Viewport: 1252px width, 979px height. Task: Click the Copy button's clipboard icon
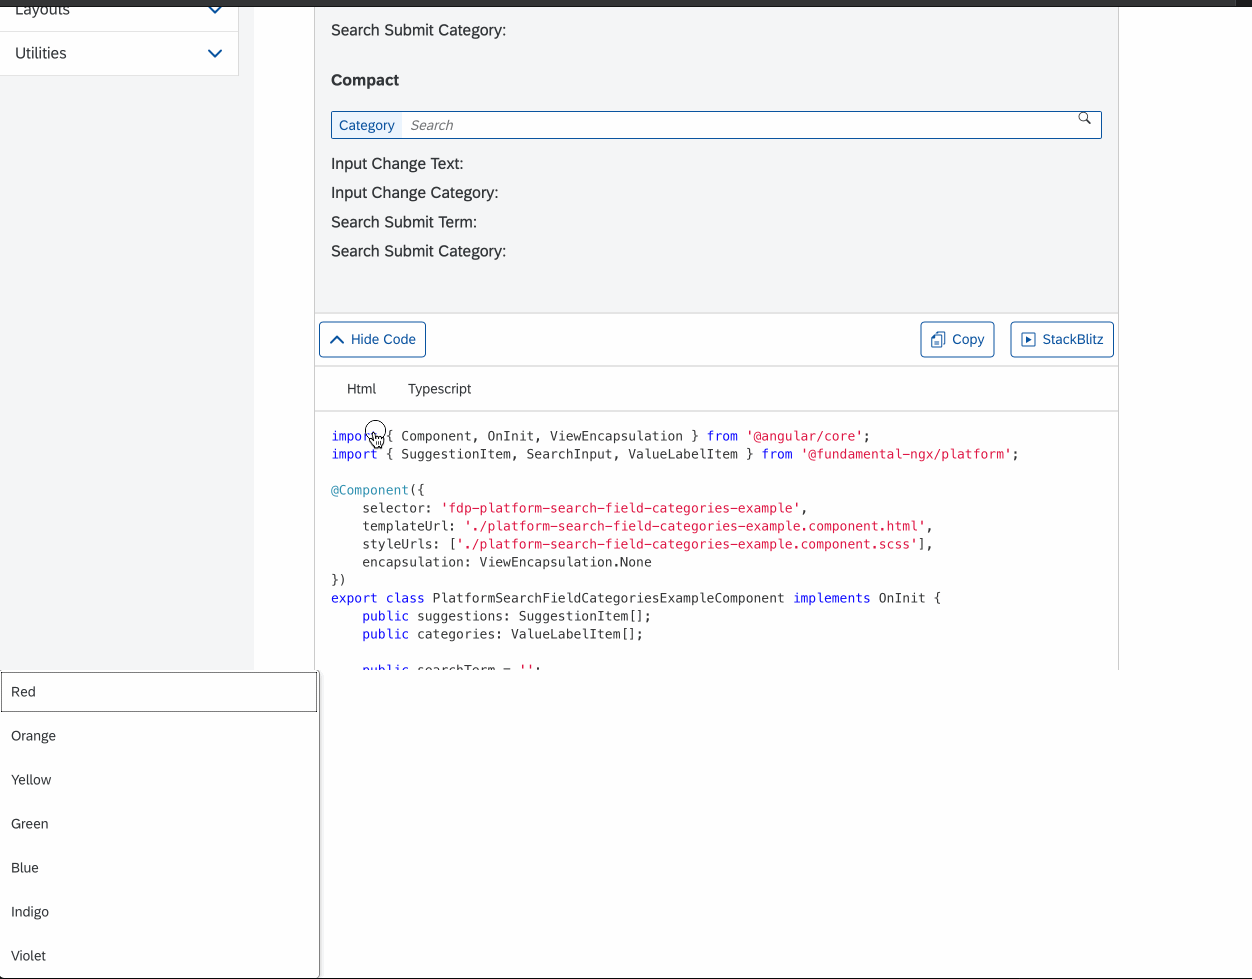[x=938, y=340]
